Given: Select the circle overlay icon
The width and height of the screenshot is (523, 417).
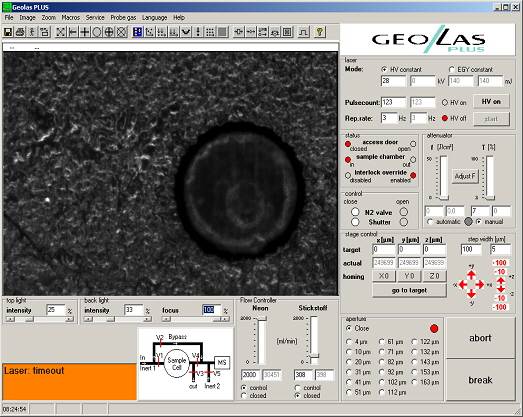Looking at the screenshot, I should click(x=97, y=32).
